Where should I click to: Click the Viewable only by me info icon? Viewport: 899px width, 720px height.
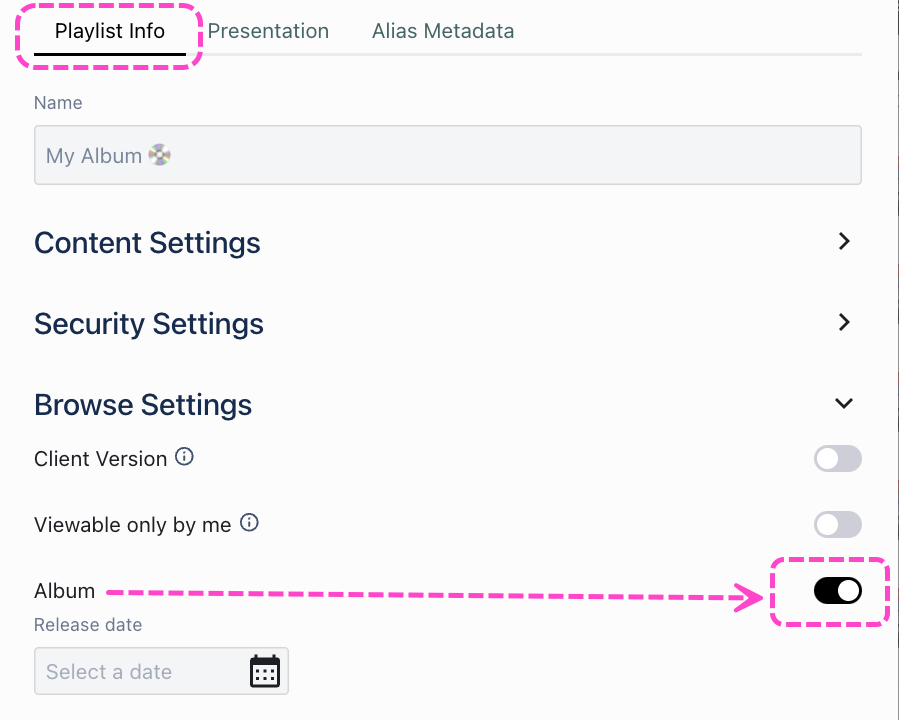[x=249, y=523]
